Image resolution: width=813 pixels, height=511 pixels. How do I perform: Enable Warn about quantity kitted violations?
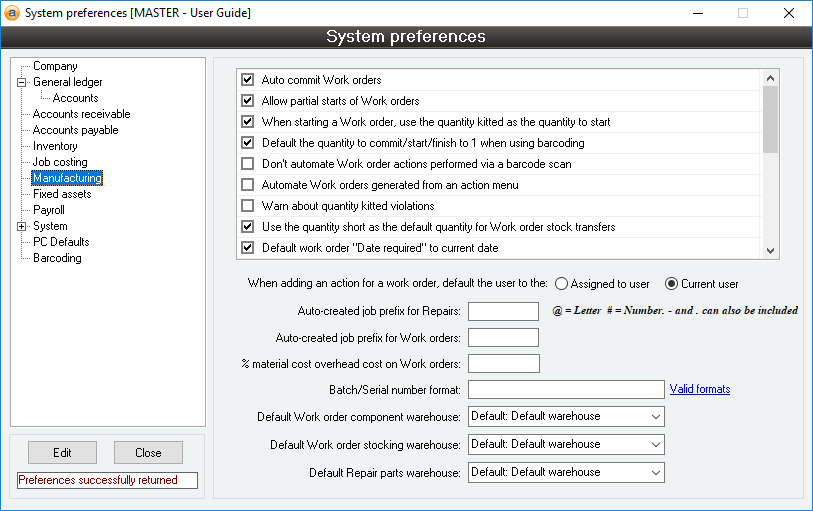248,206
